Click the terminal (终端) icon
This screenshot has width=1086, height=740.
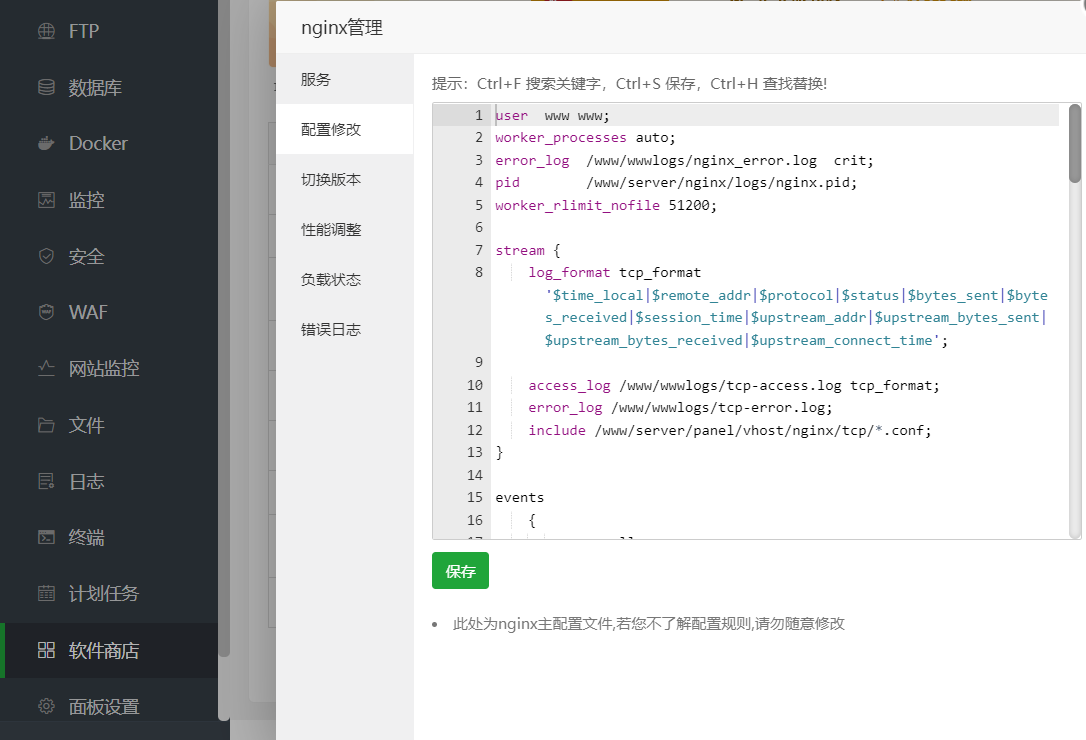tap(46, 537)
